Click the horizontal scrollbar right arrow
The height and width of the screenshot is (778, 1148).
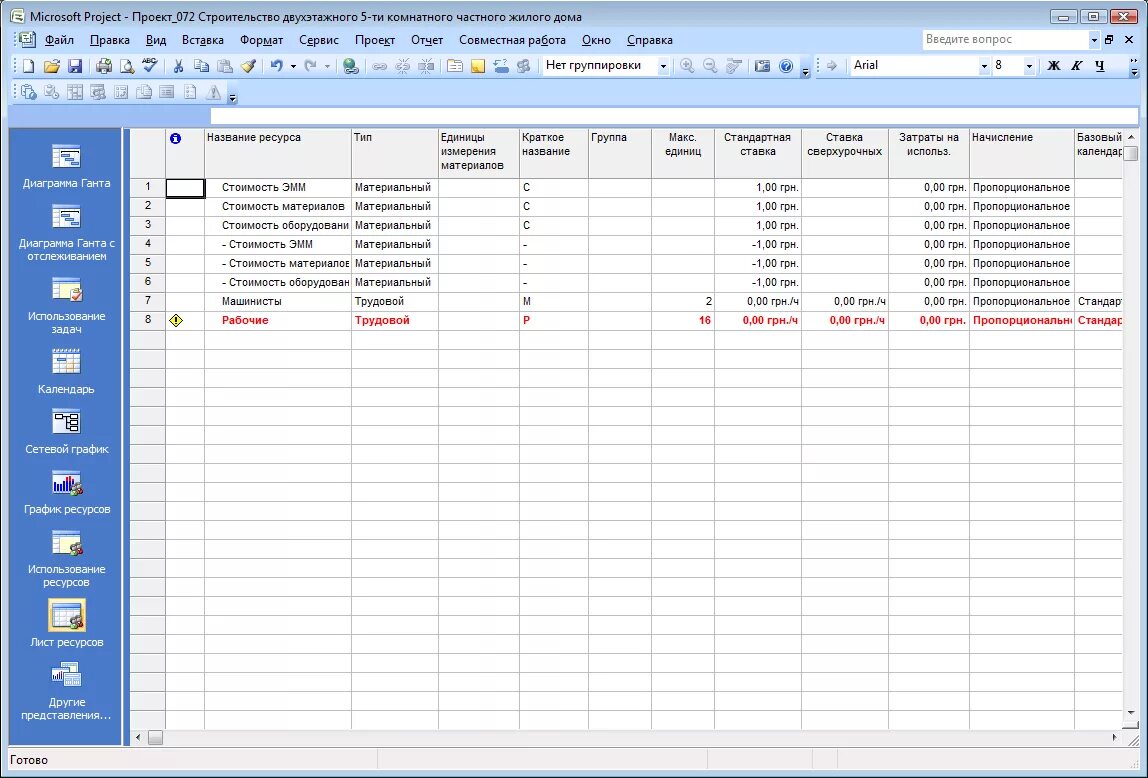(x=1115, y=738)
